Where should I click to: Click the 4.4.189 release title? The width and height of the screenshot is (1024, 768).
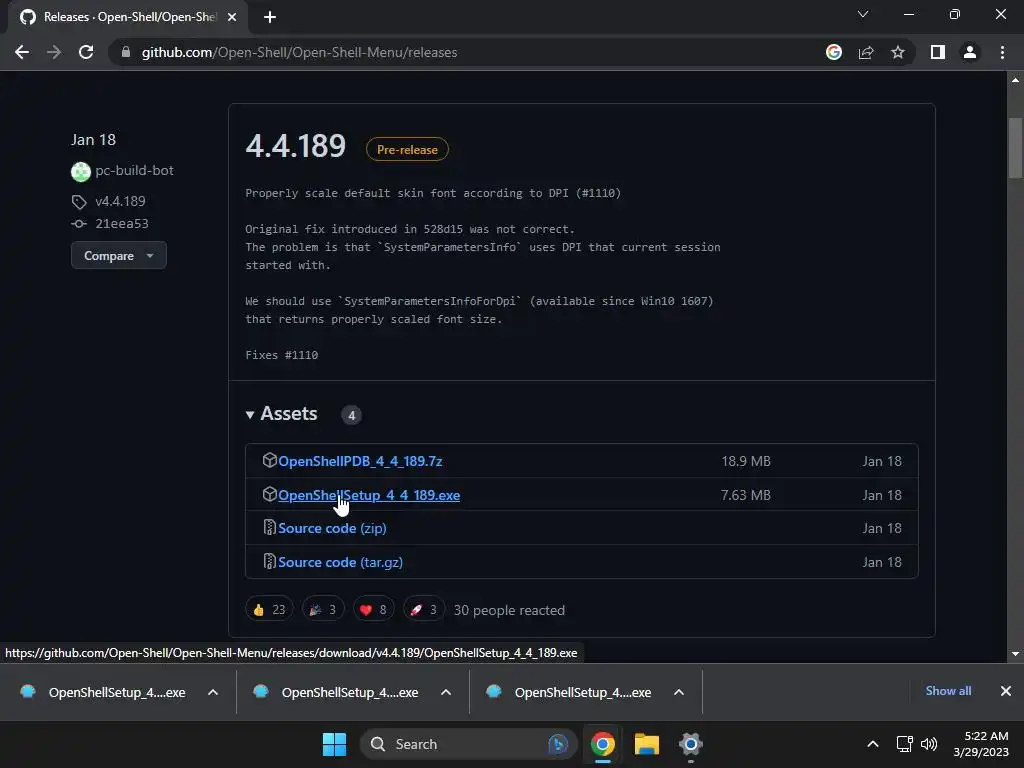(295, 146)
